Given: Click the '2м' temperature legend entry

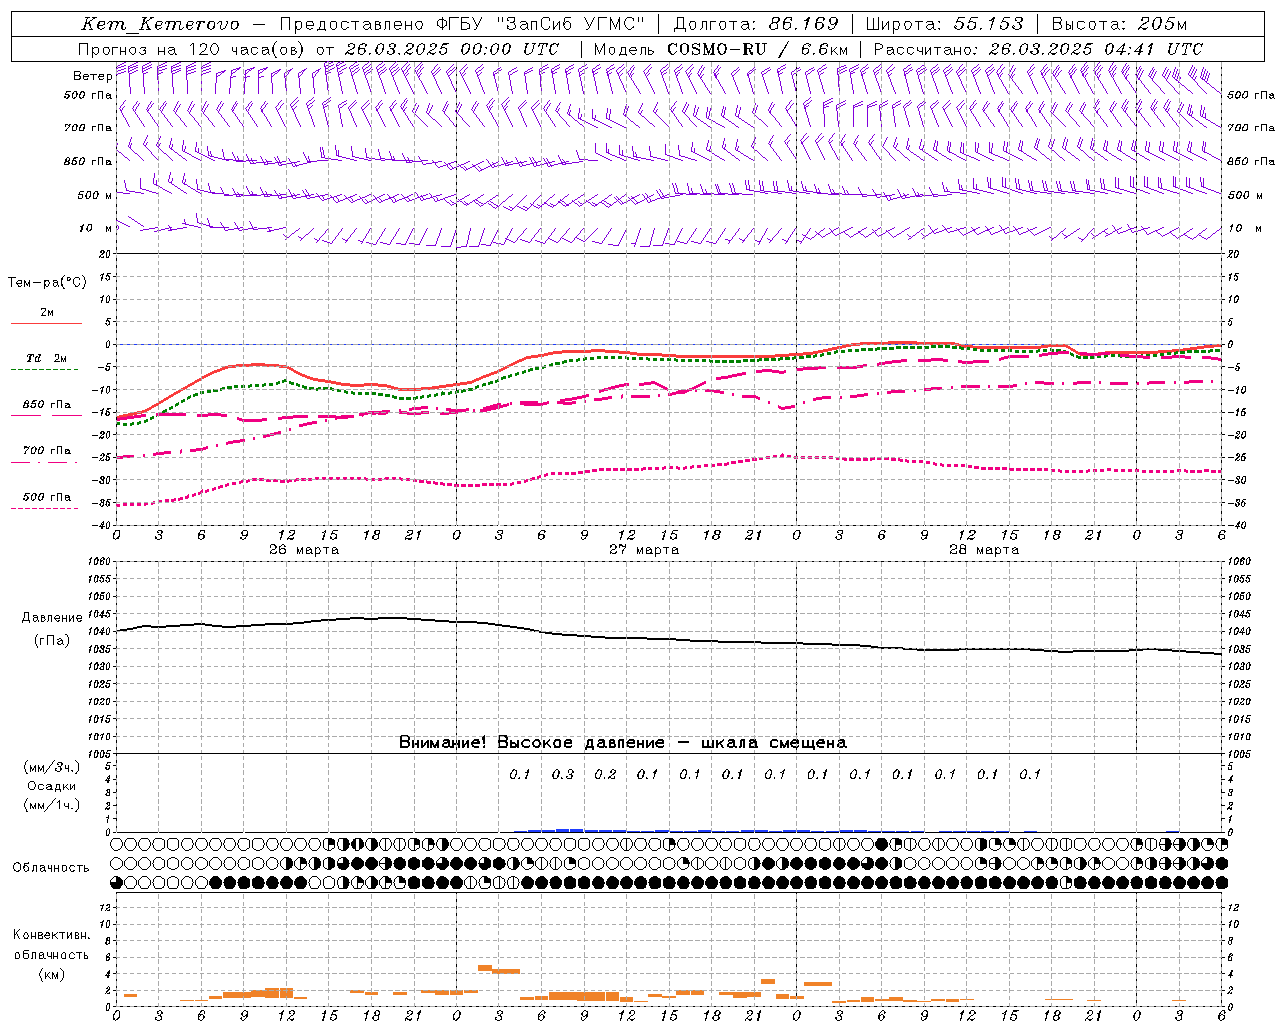Looking at the screenshot, I should pyautogui.click(x=47, y=313).
